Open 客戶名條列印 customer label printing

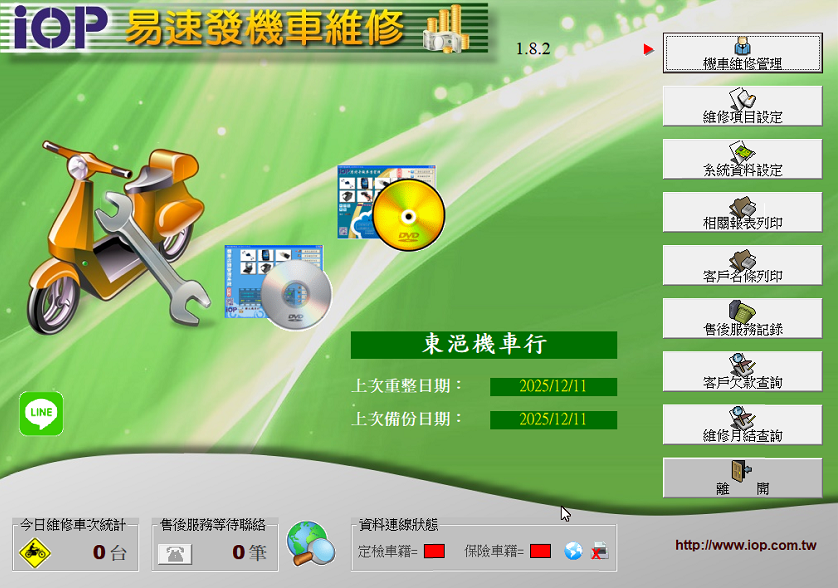(x=742, y=265)
